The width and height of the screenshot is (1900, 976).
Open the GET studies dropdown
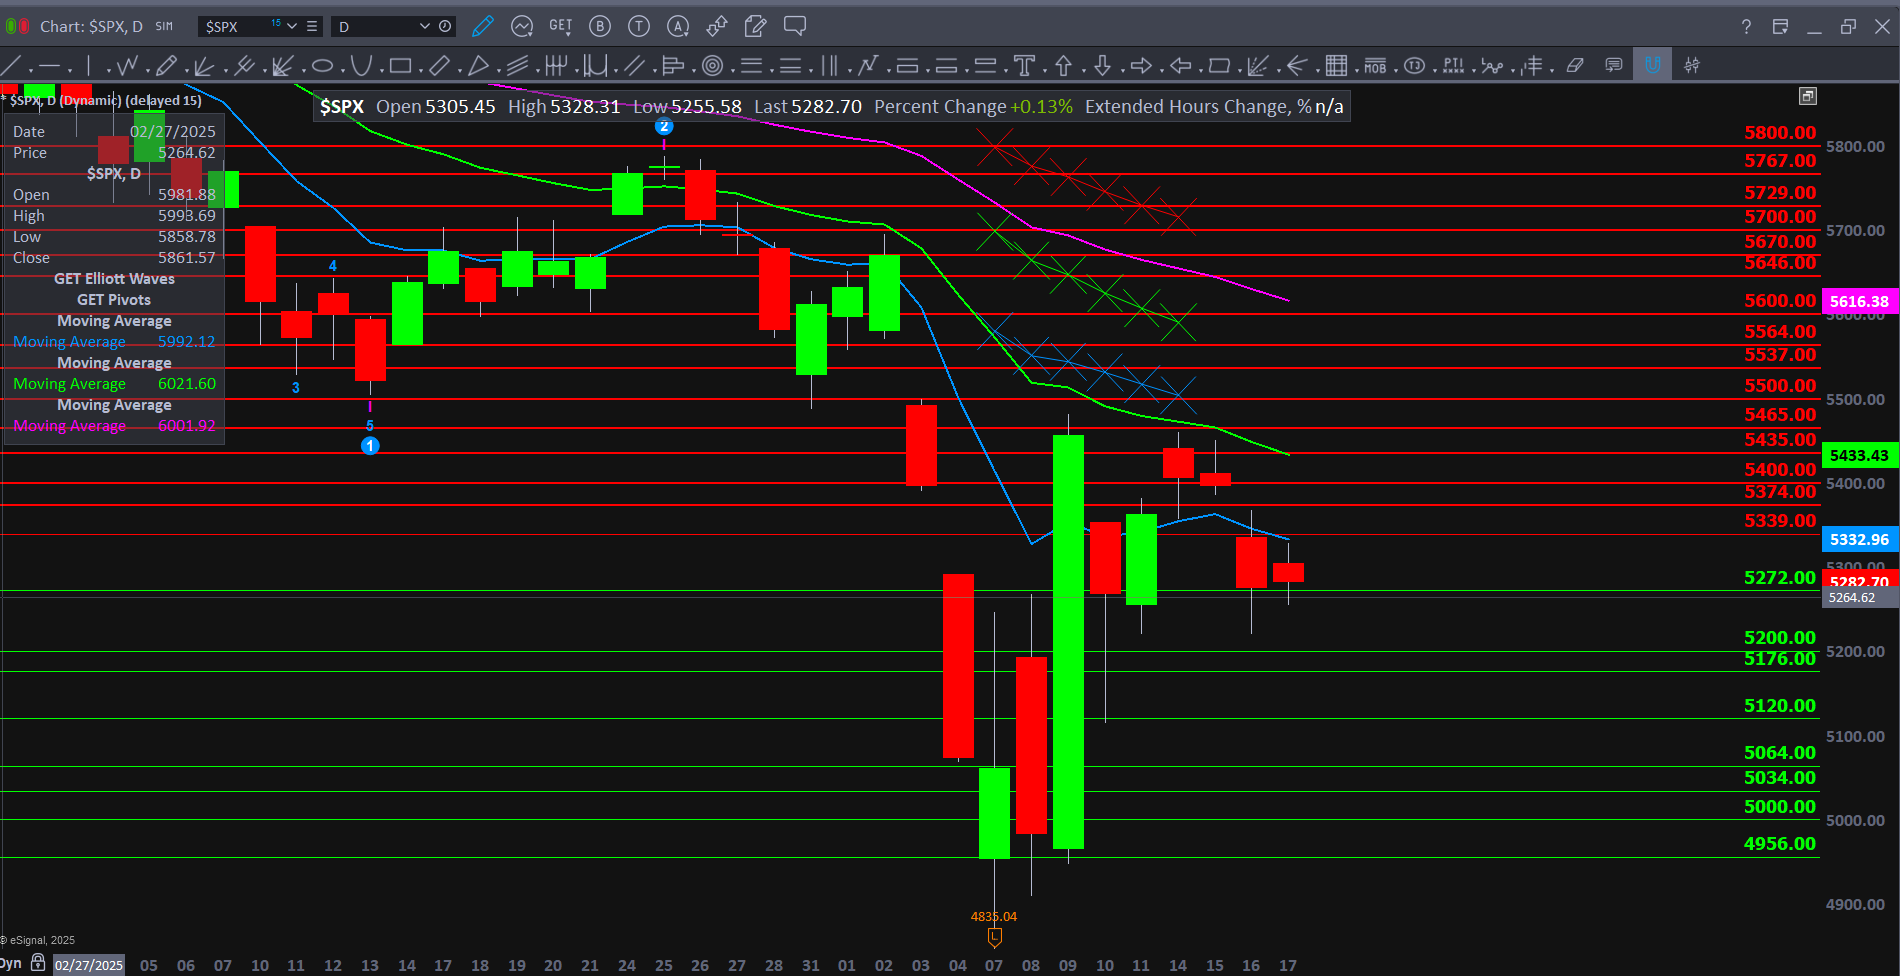560,26
